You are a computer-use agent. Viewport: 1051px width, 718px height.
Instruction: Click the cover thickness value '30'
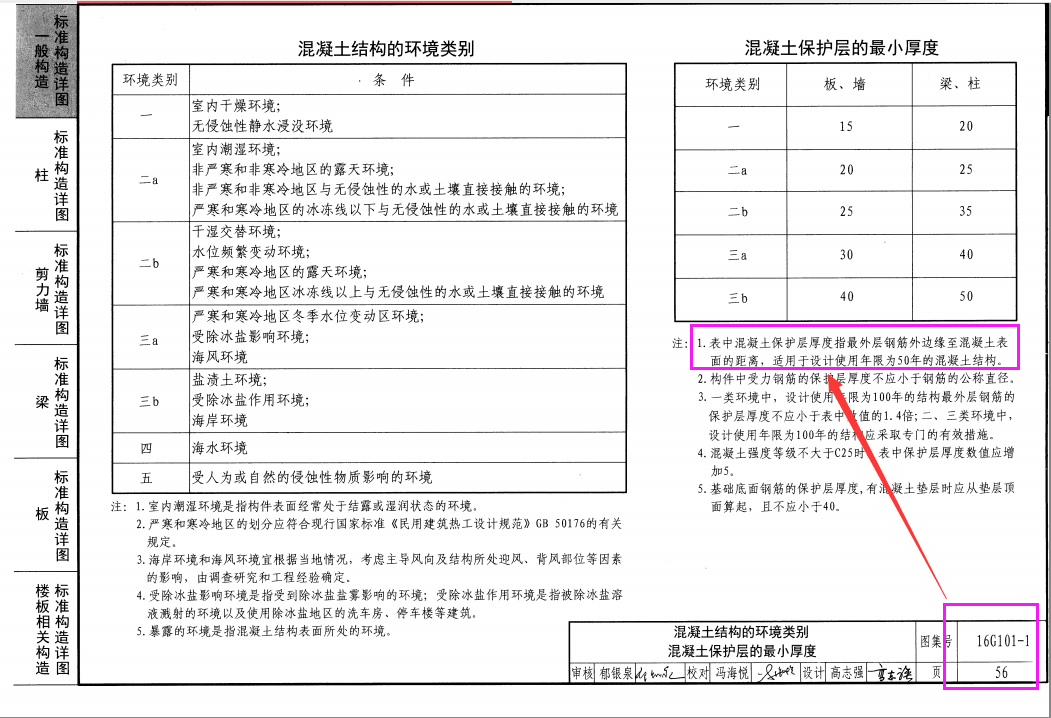click(847, 255)
